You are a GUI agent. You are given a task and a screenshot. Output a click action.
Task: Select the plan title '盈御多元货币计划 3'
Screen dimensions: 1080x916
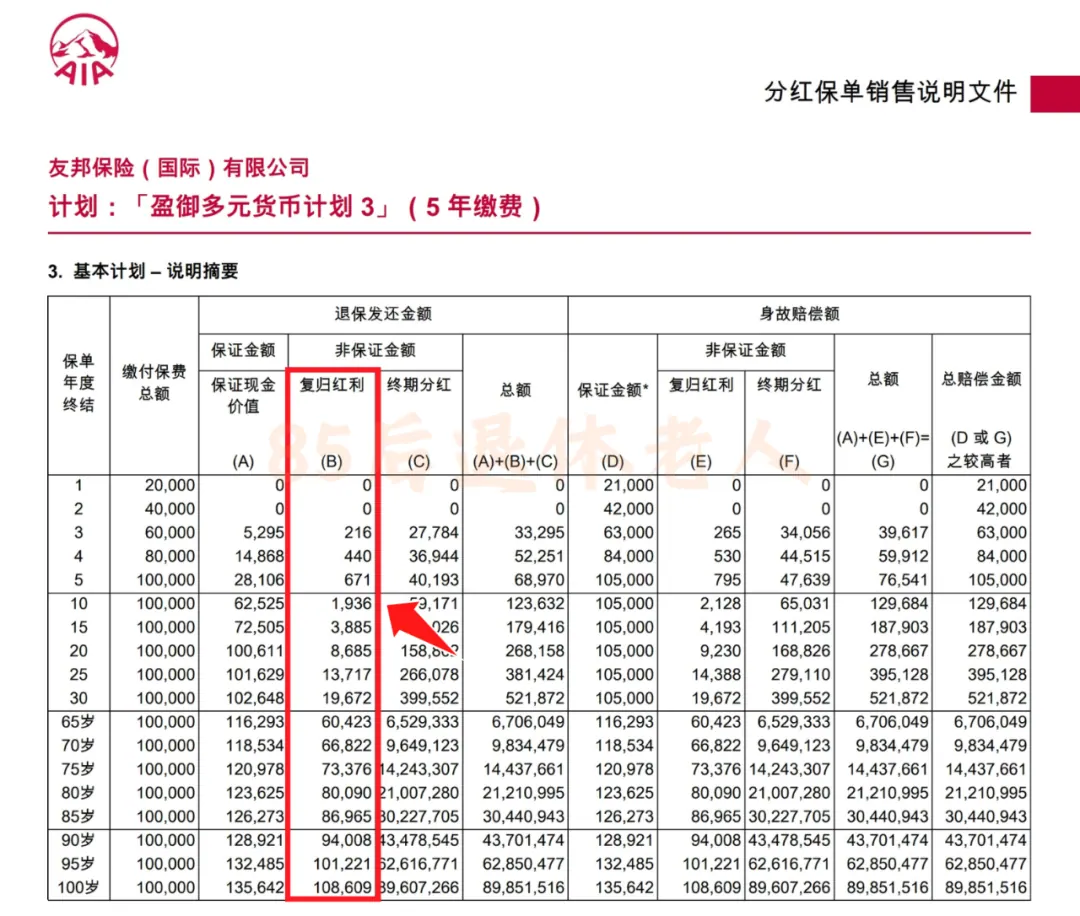coord(262,207)
